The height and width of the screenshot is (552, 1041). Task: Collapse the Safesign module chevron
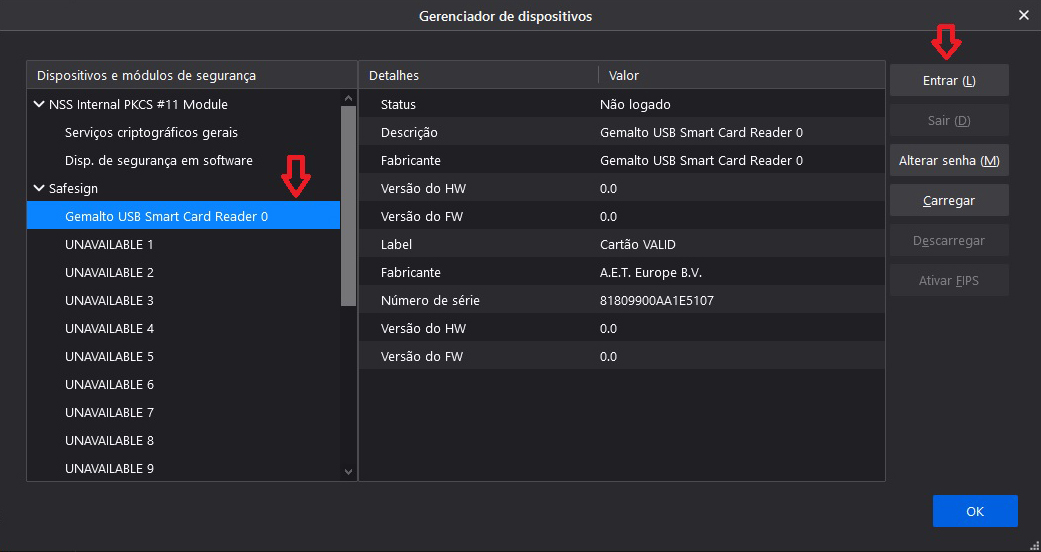click(x=39, y=189)
